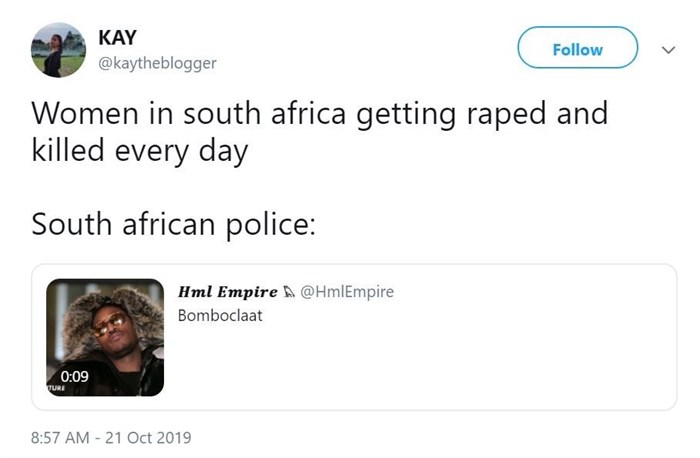
Task: Click the 'Women in south africa' text line
Action: click(319, 113)
